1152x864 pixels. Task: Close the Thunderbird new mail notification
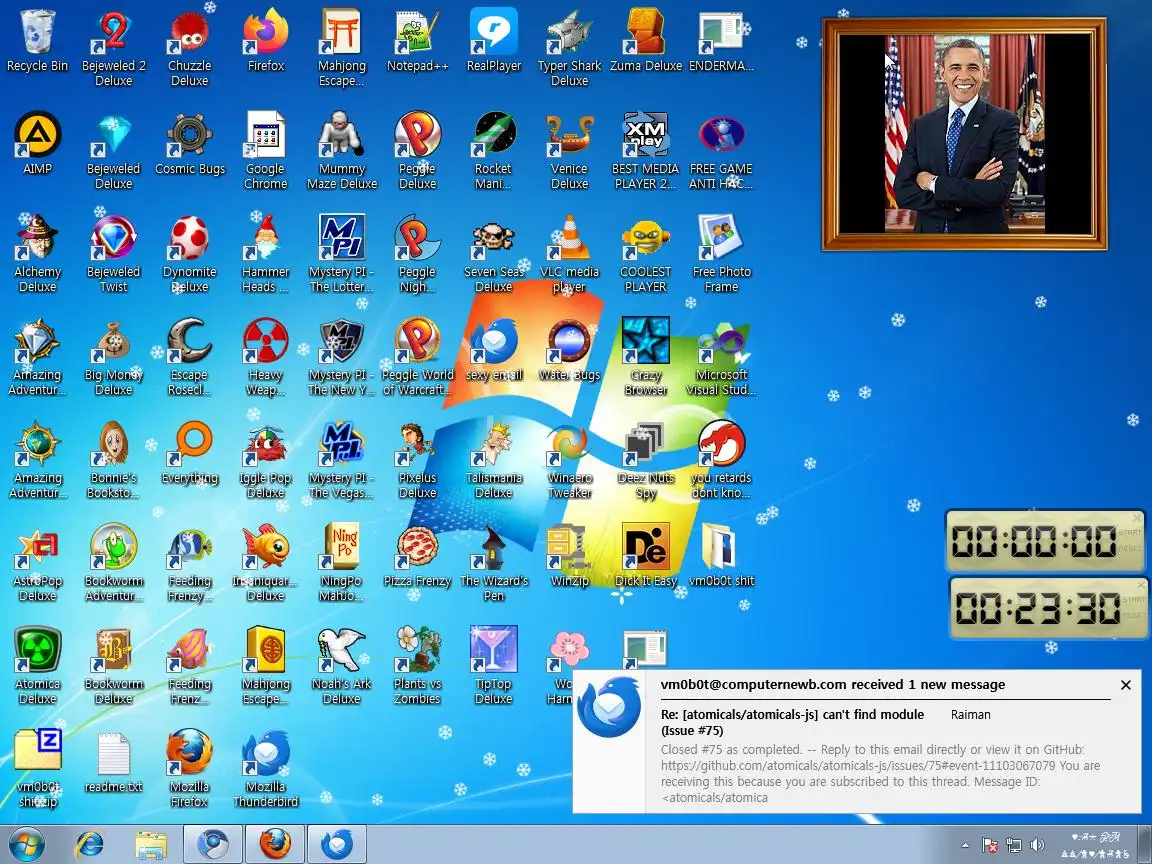pyautogui.click(x=1126, y=685)
